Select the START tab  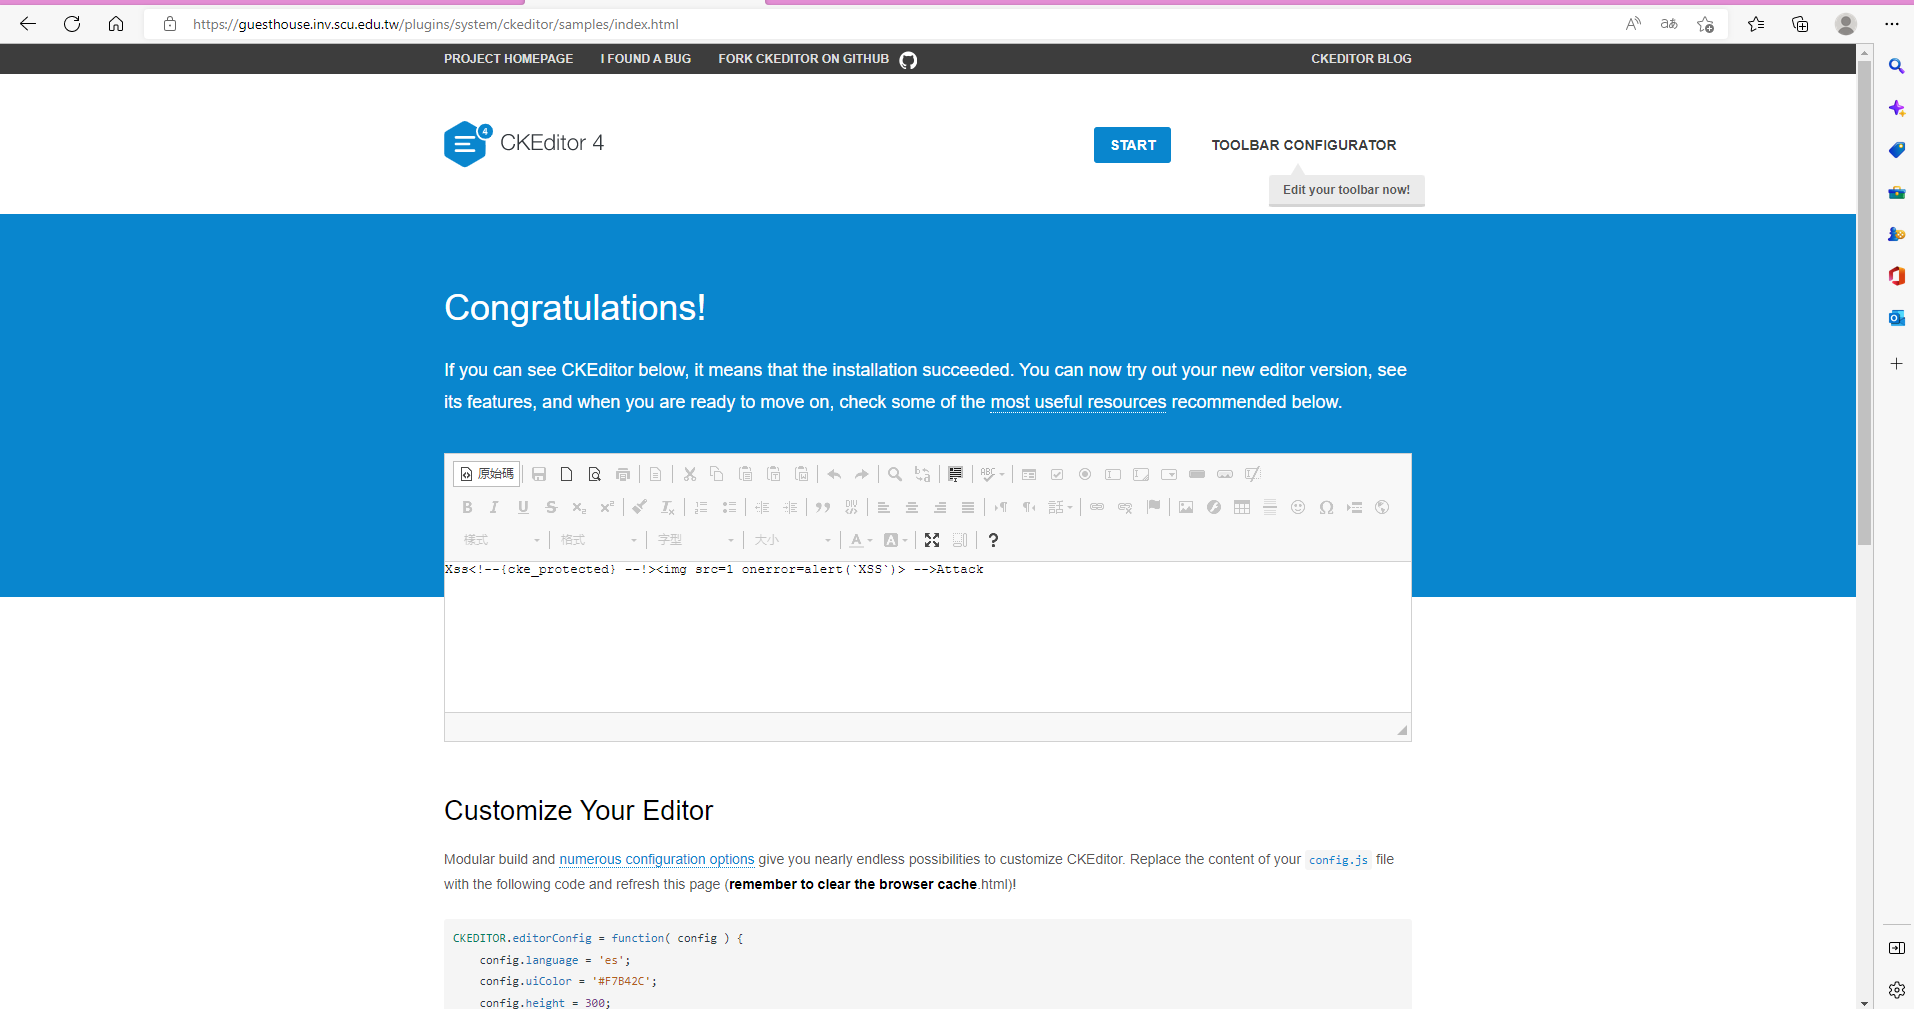(1132, 145)
